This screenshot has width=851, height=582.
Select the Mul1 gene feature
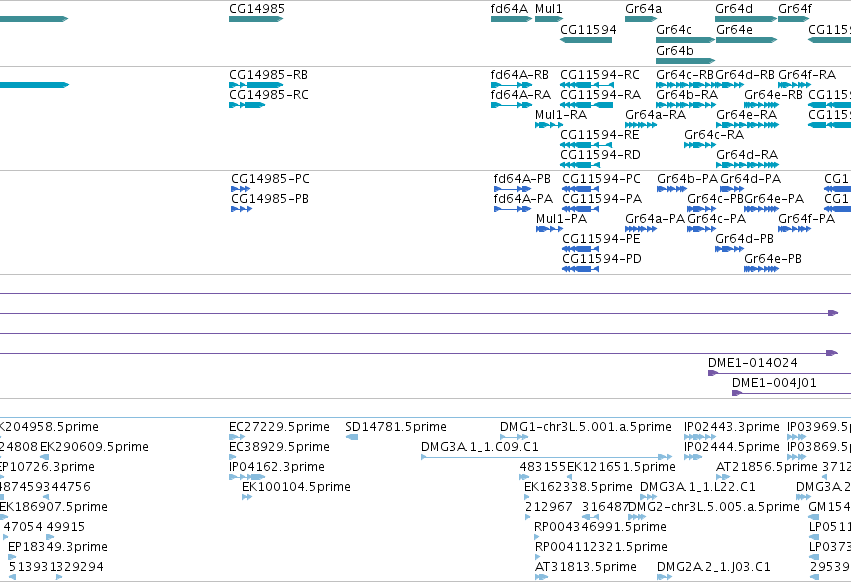click(549, 19)
